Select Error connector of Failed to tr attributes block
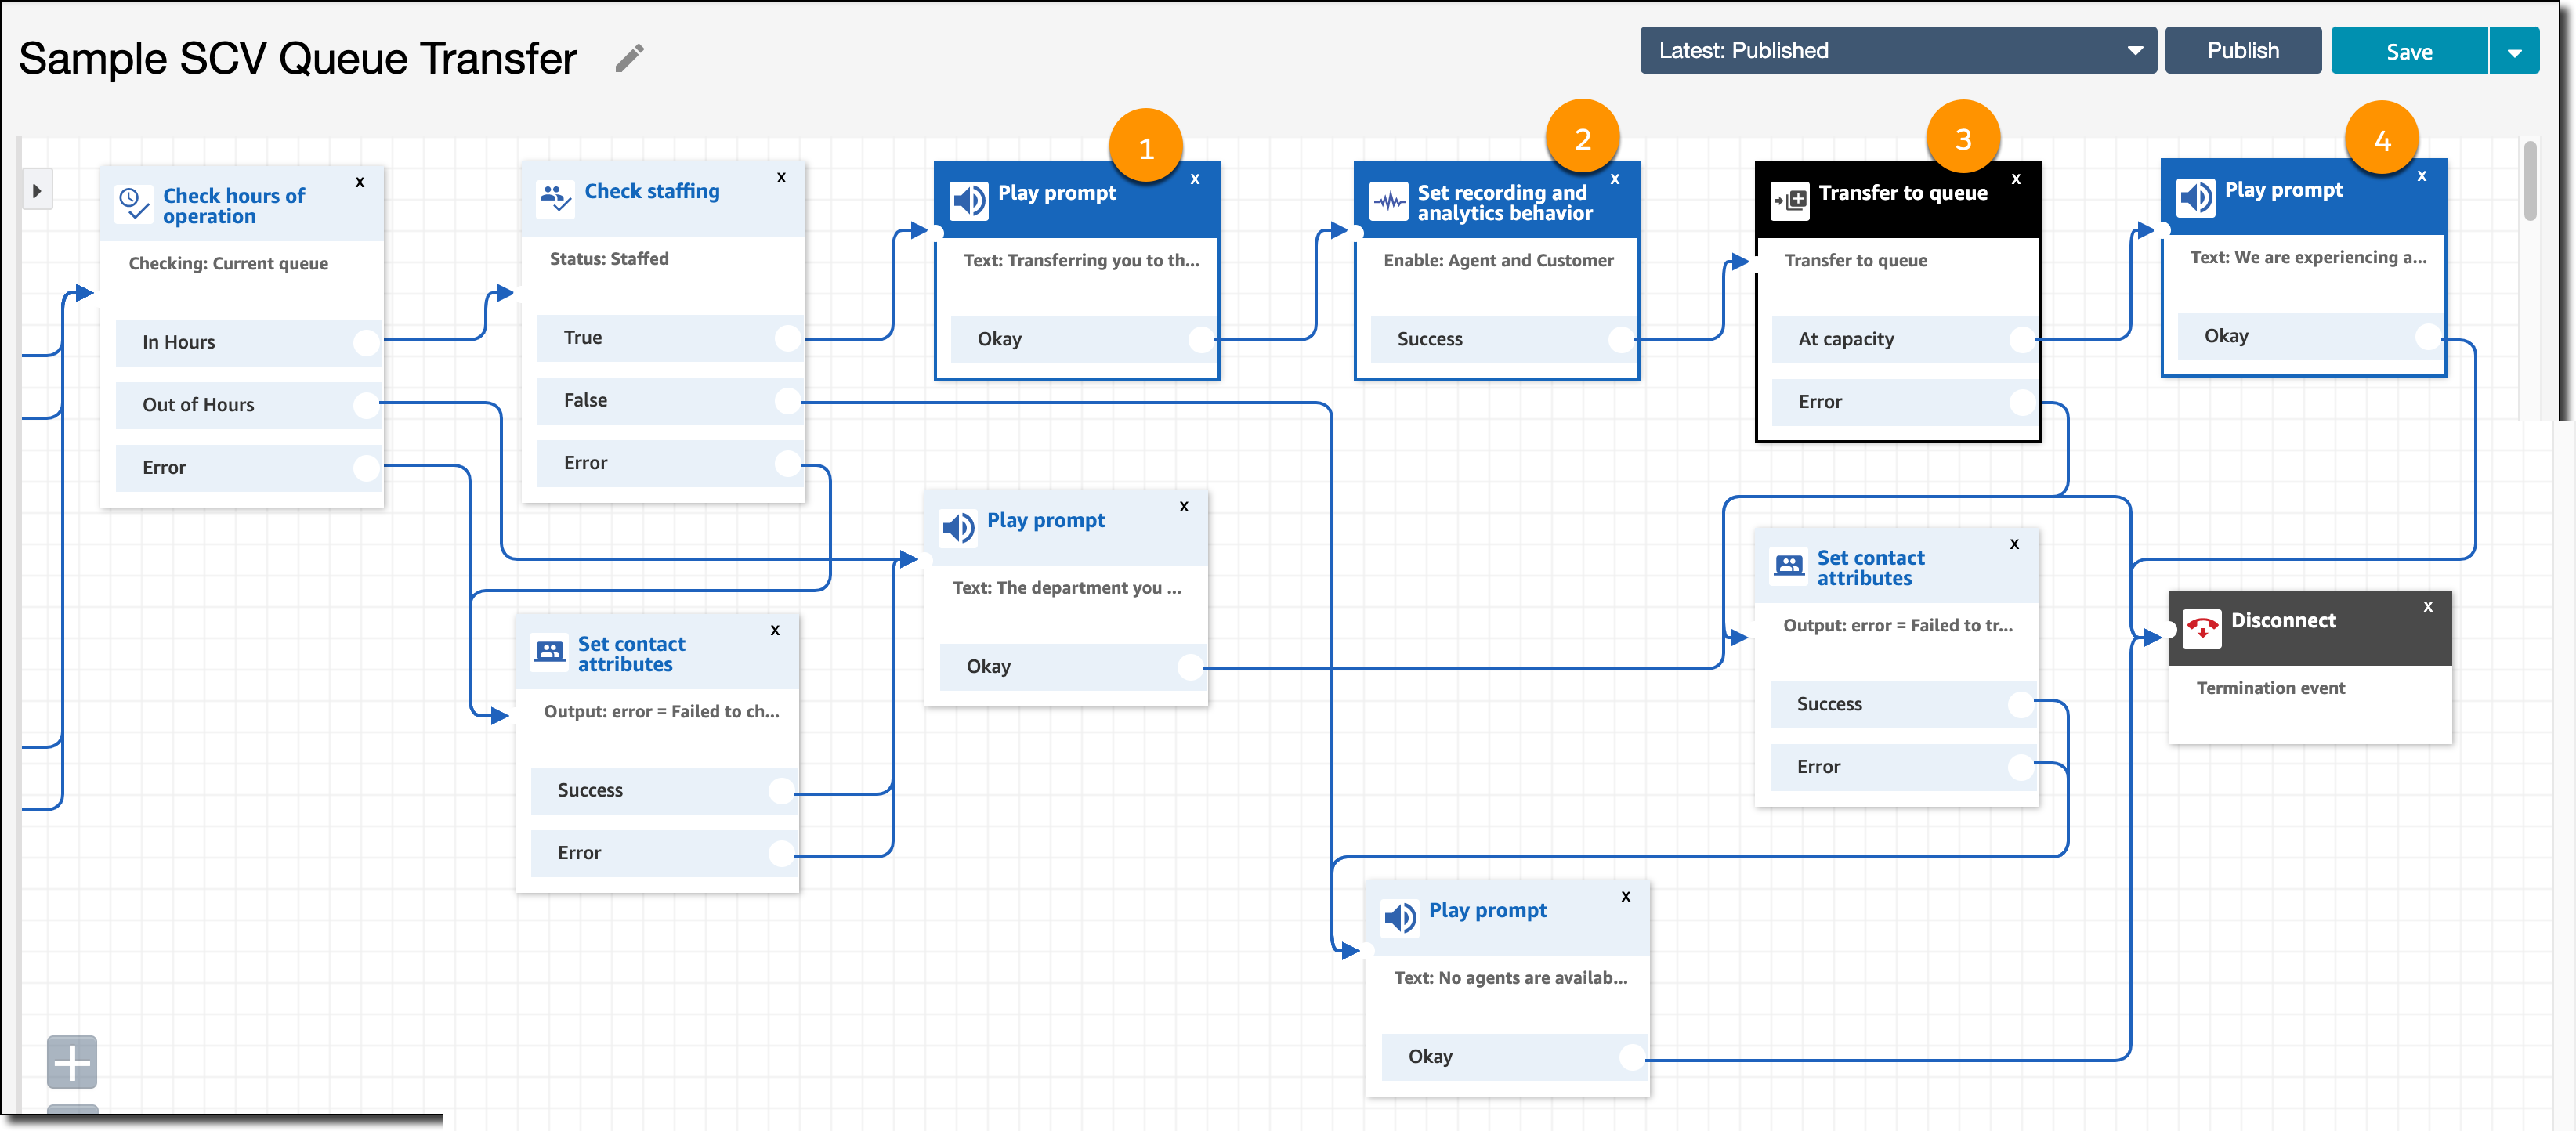 pyautogui.click(x=2022, y=768)
